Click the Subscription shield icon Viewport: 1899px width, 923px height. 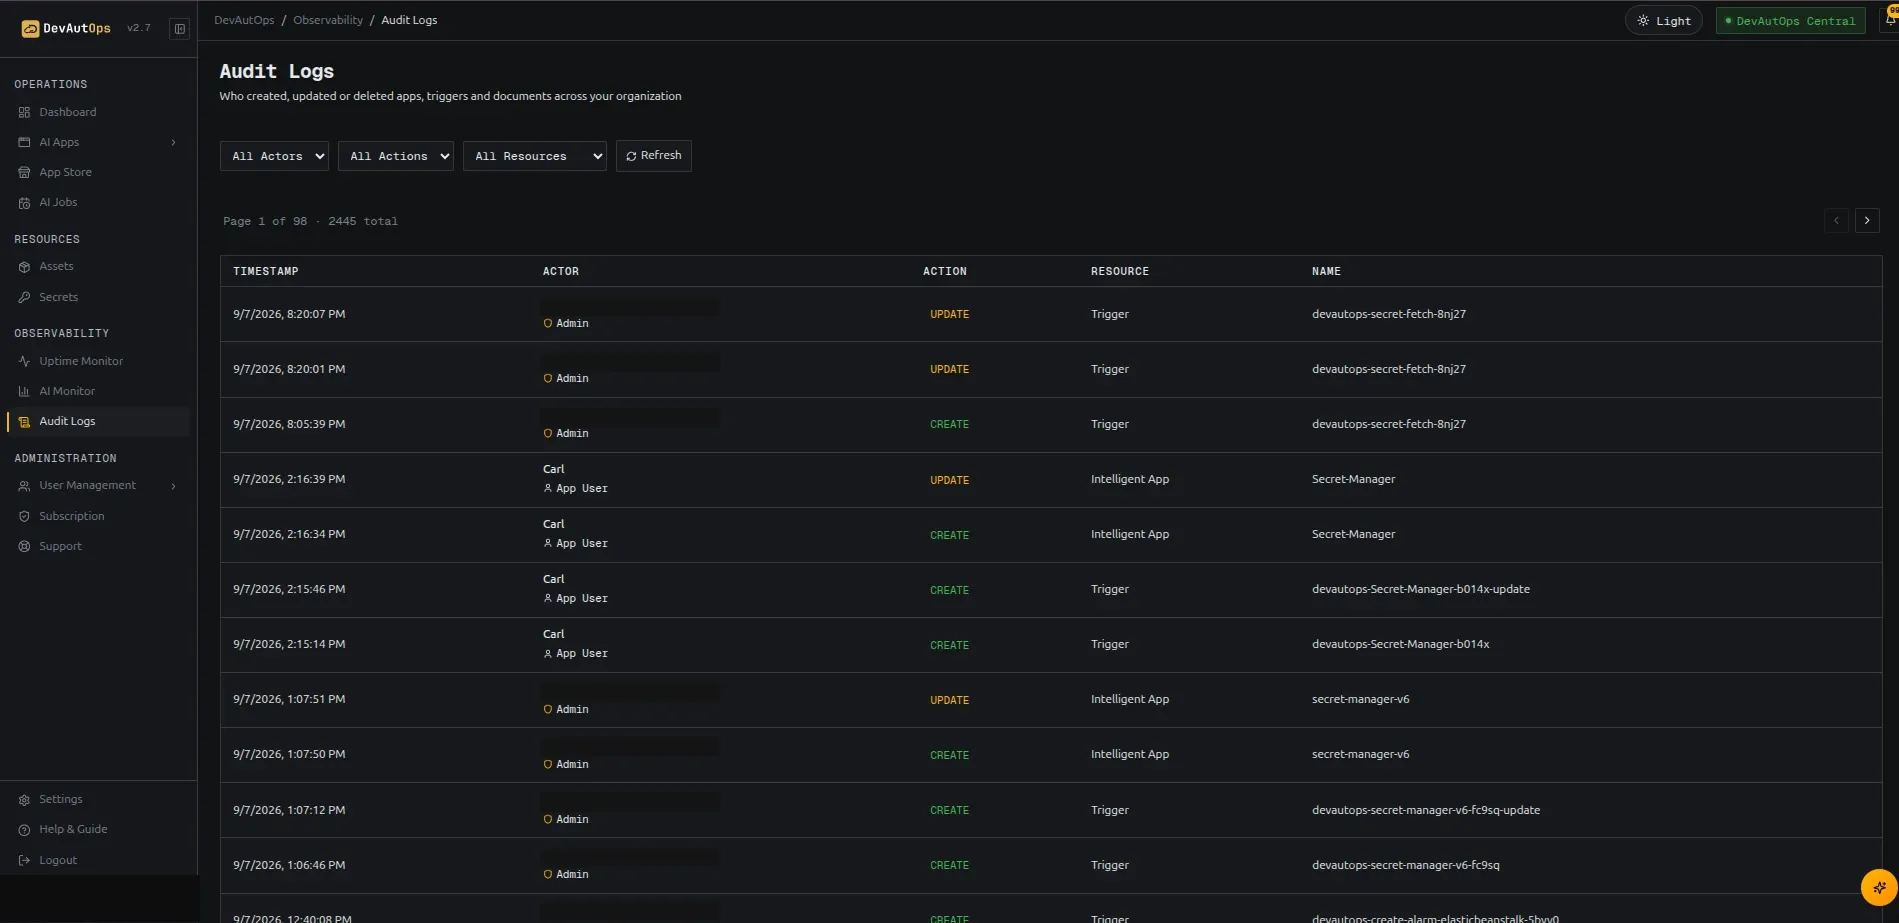(x=24, y=517)
